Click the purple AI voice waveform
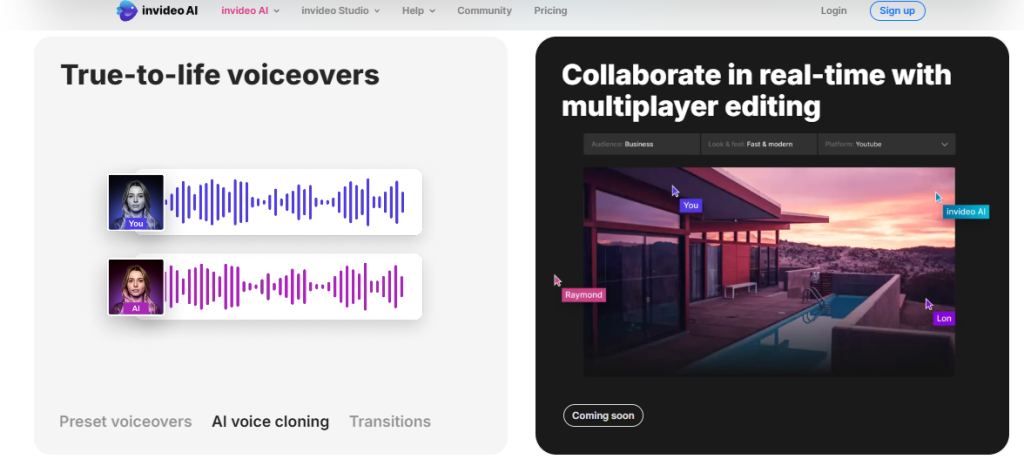Screen dimensions: 1024x466 click(x=285, y=287)
